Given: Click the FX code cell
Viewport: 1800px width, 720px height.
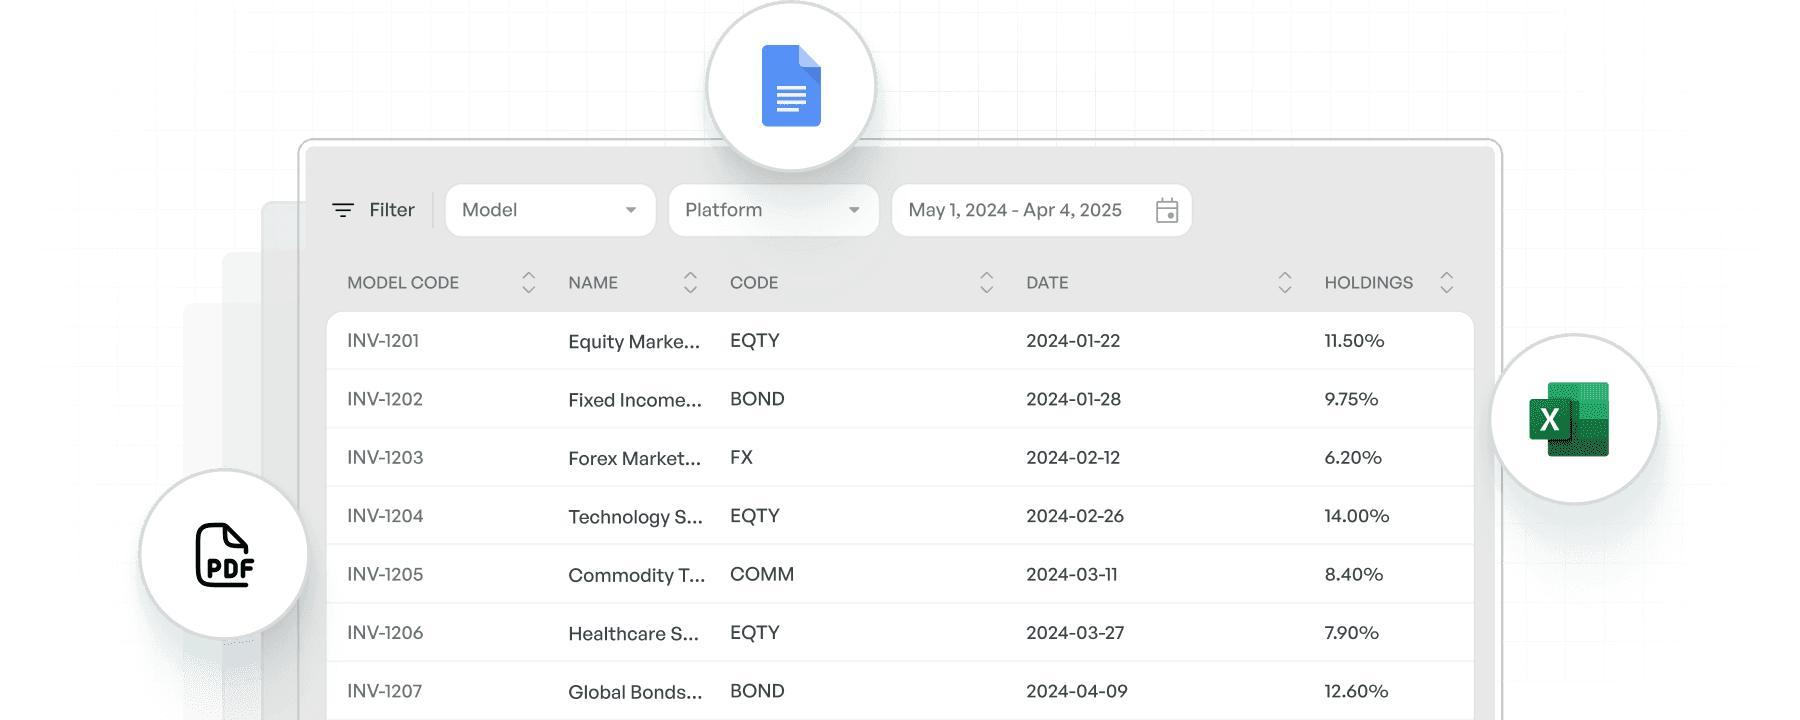Looking at the screenshot, I should 741,457.
